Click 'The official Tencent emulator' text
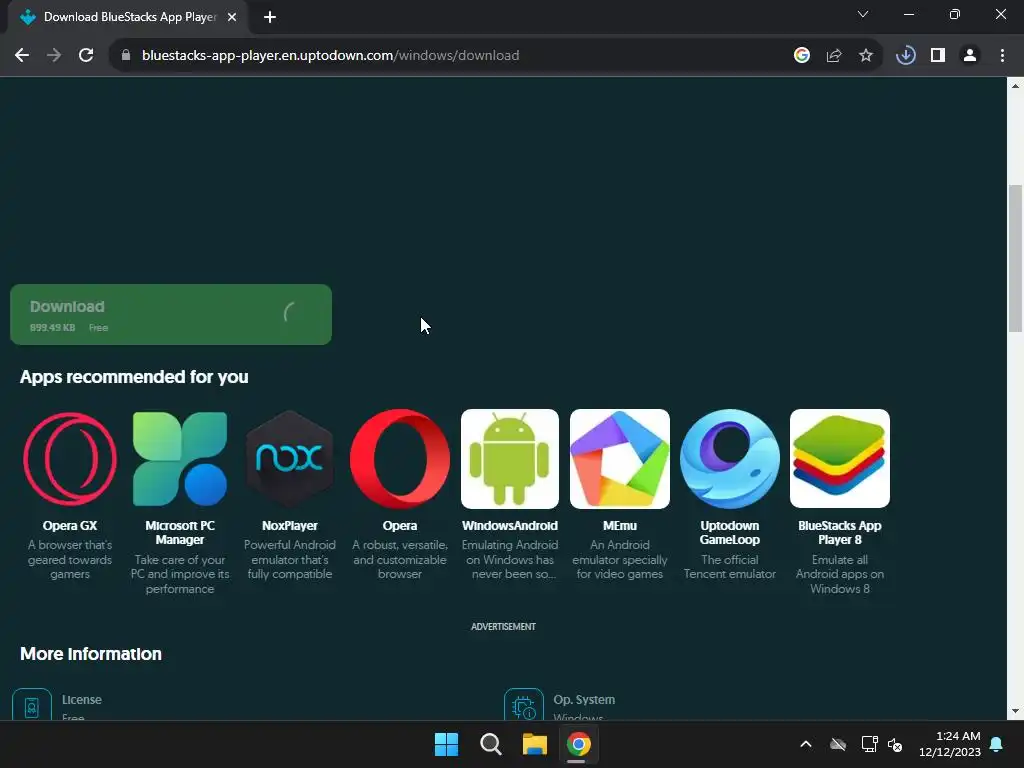This screenshot has height=768, width=1024. coord(729,567)
